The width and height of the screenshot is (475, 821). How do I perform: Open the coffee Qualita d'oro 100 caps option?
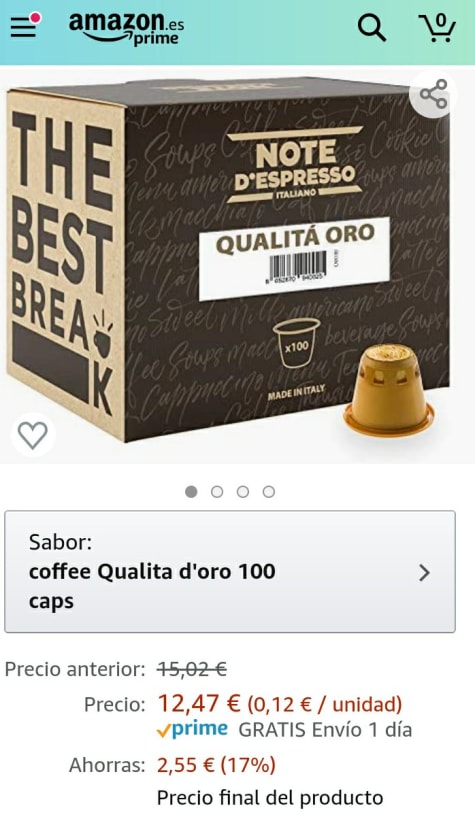click(152, 586)
